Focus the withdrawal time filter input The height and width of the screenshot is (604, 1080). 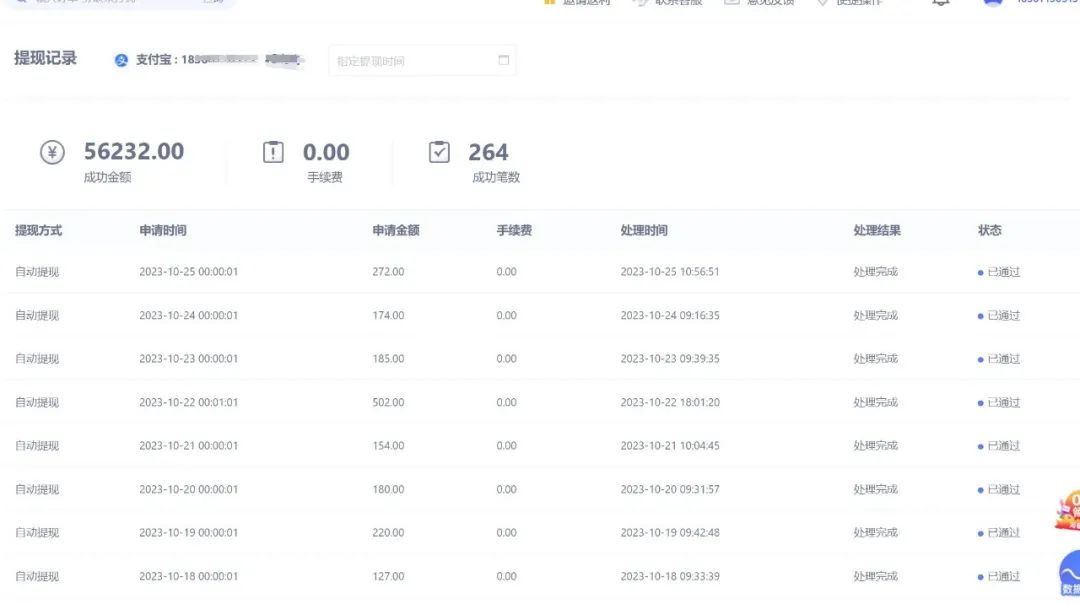pos(422,61)
